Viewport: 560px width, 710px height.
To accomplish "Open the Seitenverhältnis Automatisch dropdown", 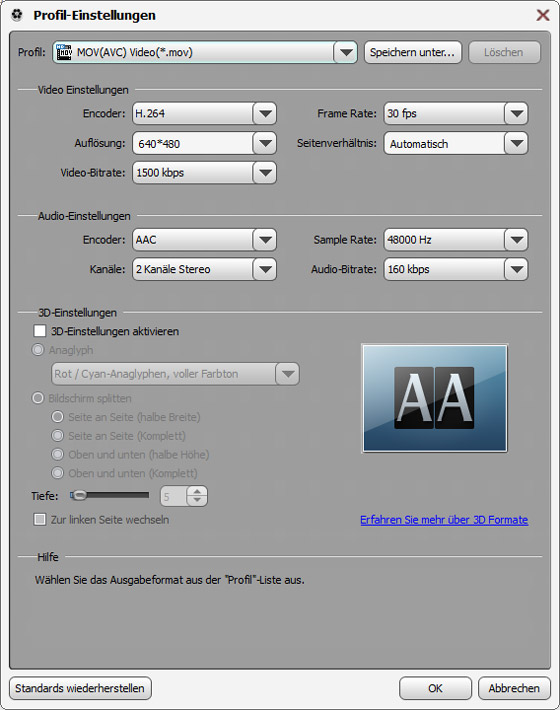I will pyautogui.click(x=517, y=144).
